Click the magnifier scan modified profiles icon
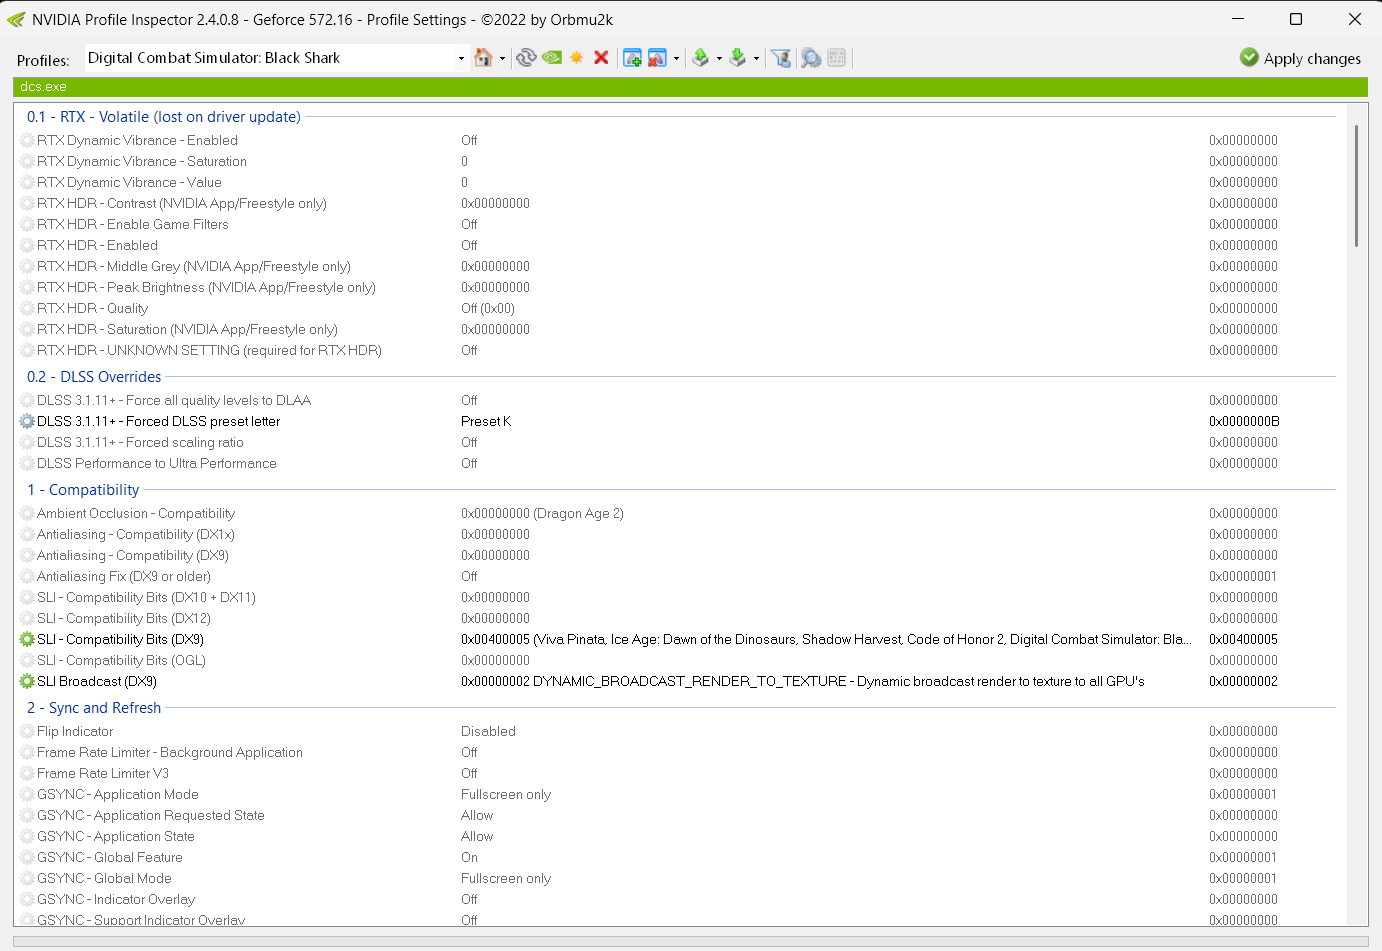 click(811, 58)
